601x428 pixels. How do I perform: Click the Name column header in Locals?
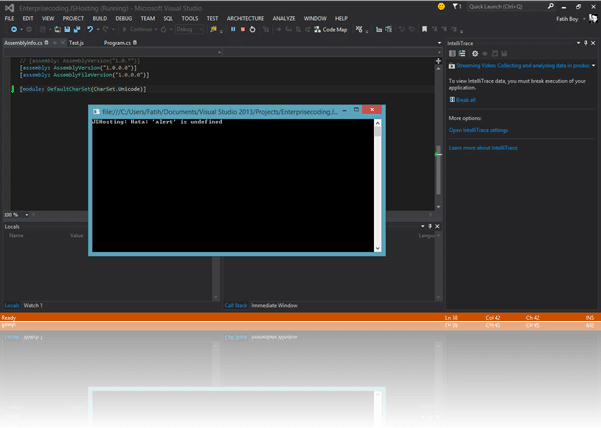tap(16, 235)
